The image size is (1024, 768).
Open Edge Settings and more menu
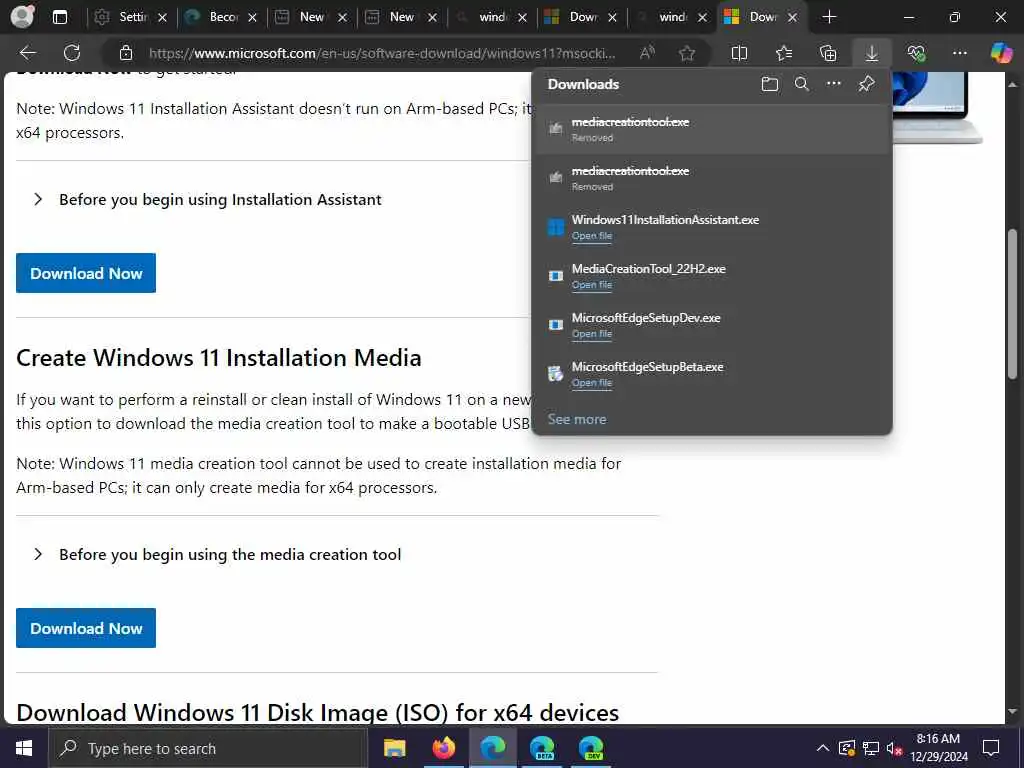959,53
